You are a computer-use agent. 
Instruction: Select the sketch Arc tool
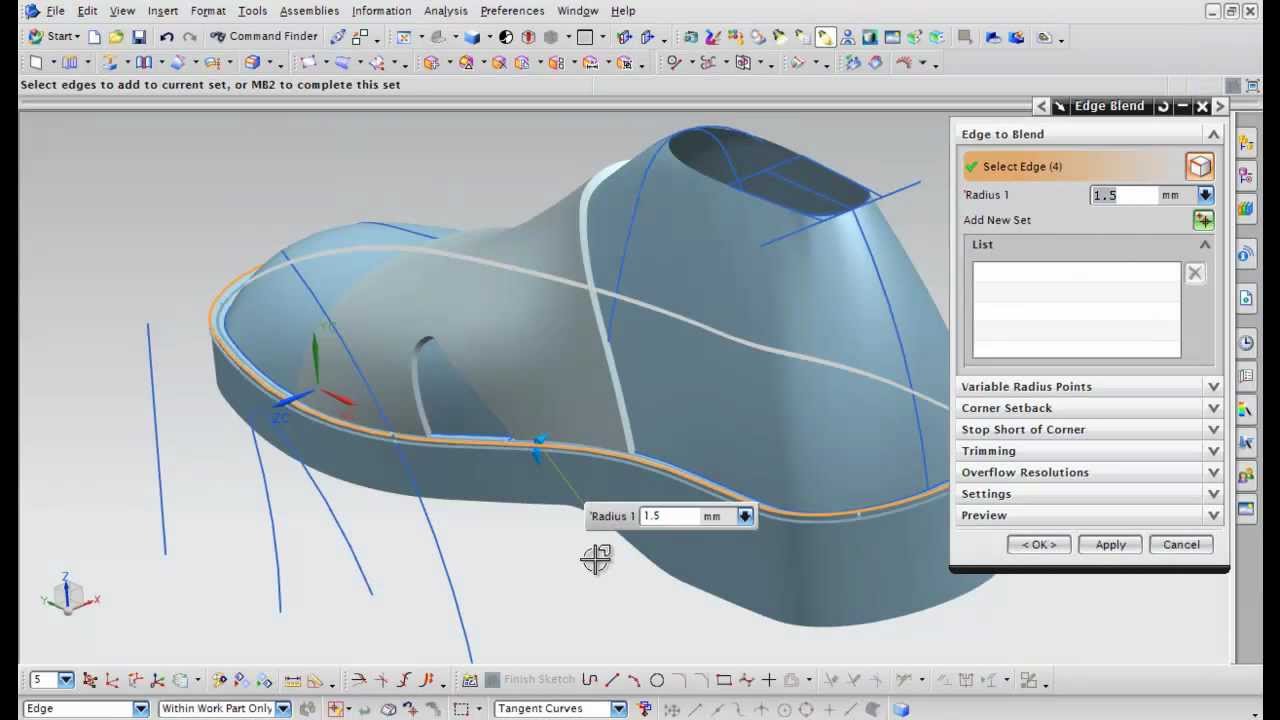(x=634, y=680)
